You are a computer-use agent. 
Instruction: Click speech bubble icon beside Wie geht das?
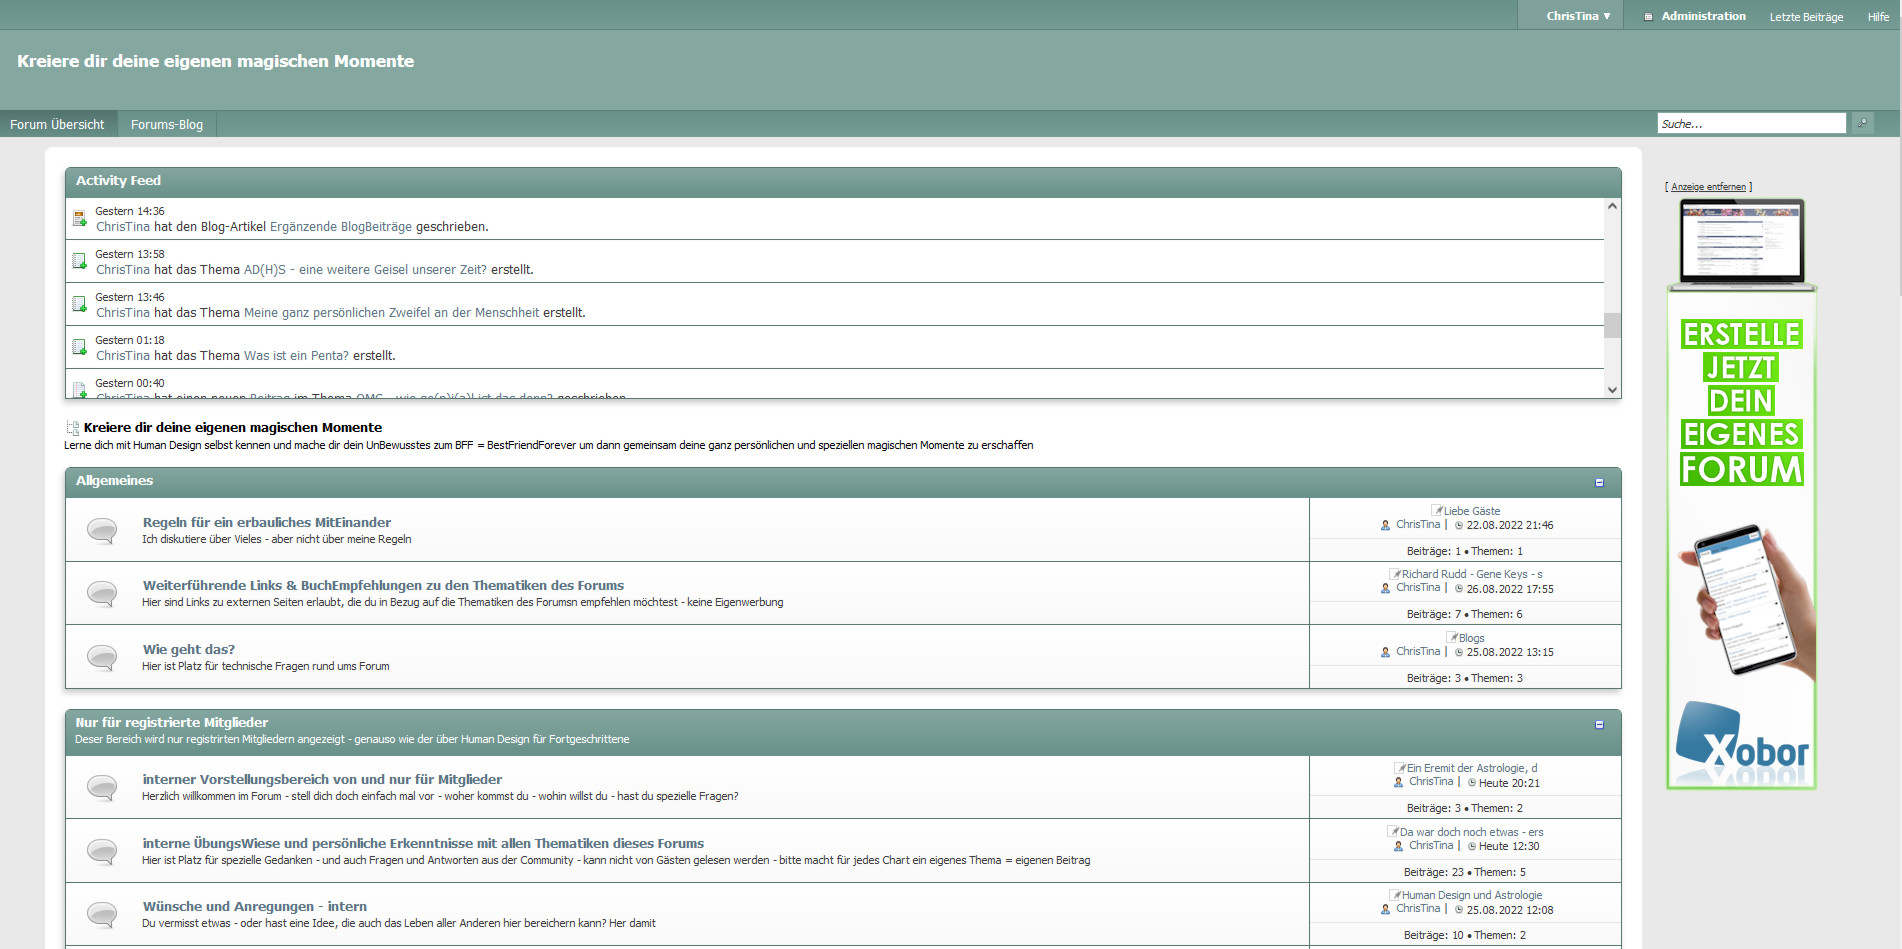[x=102, y=657]
